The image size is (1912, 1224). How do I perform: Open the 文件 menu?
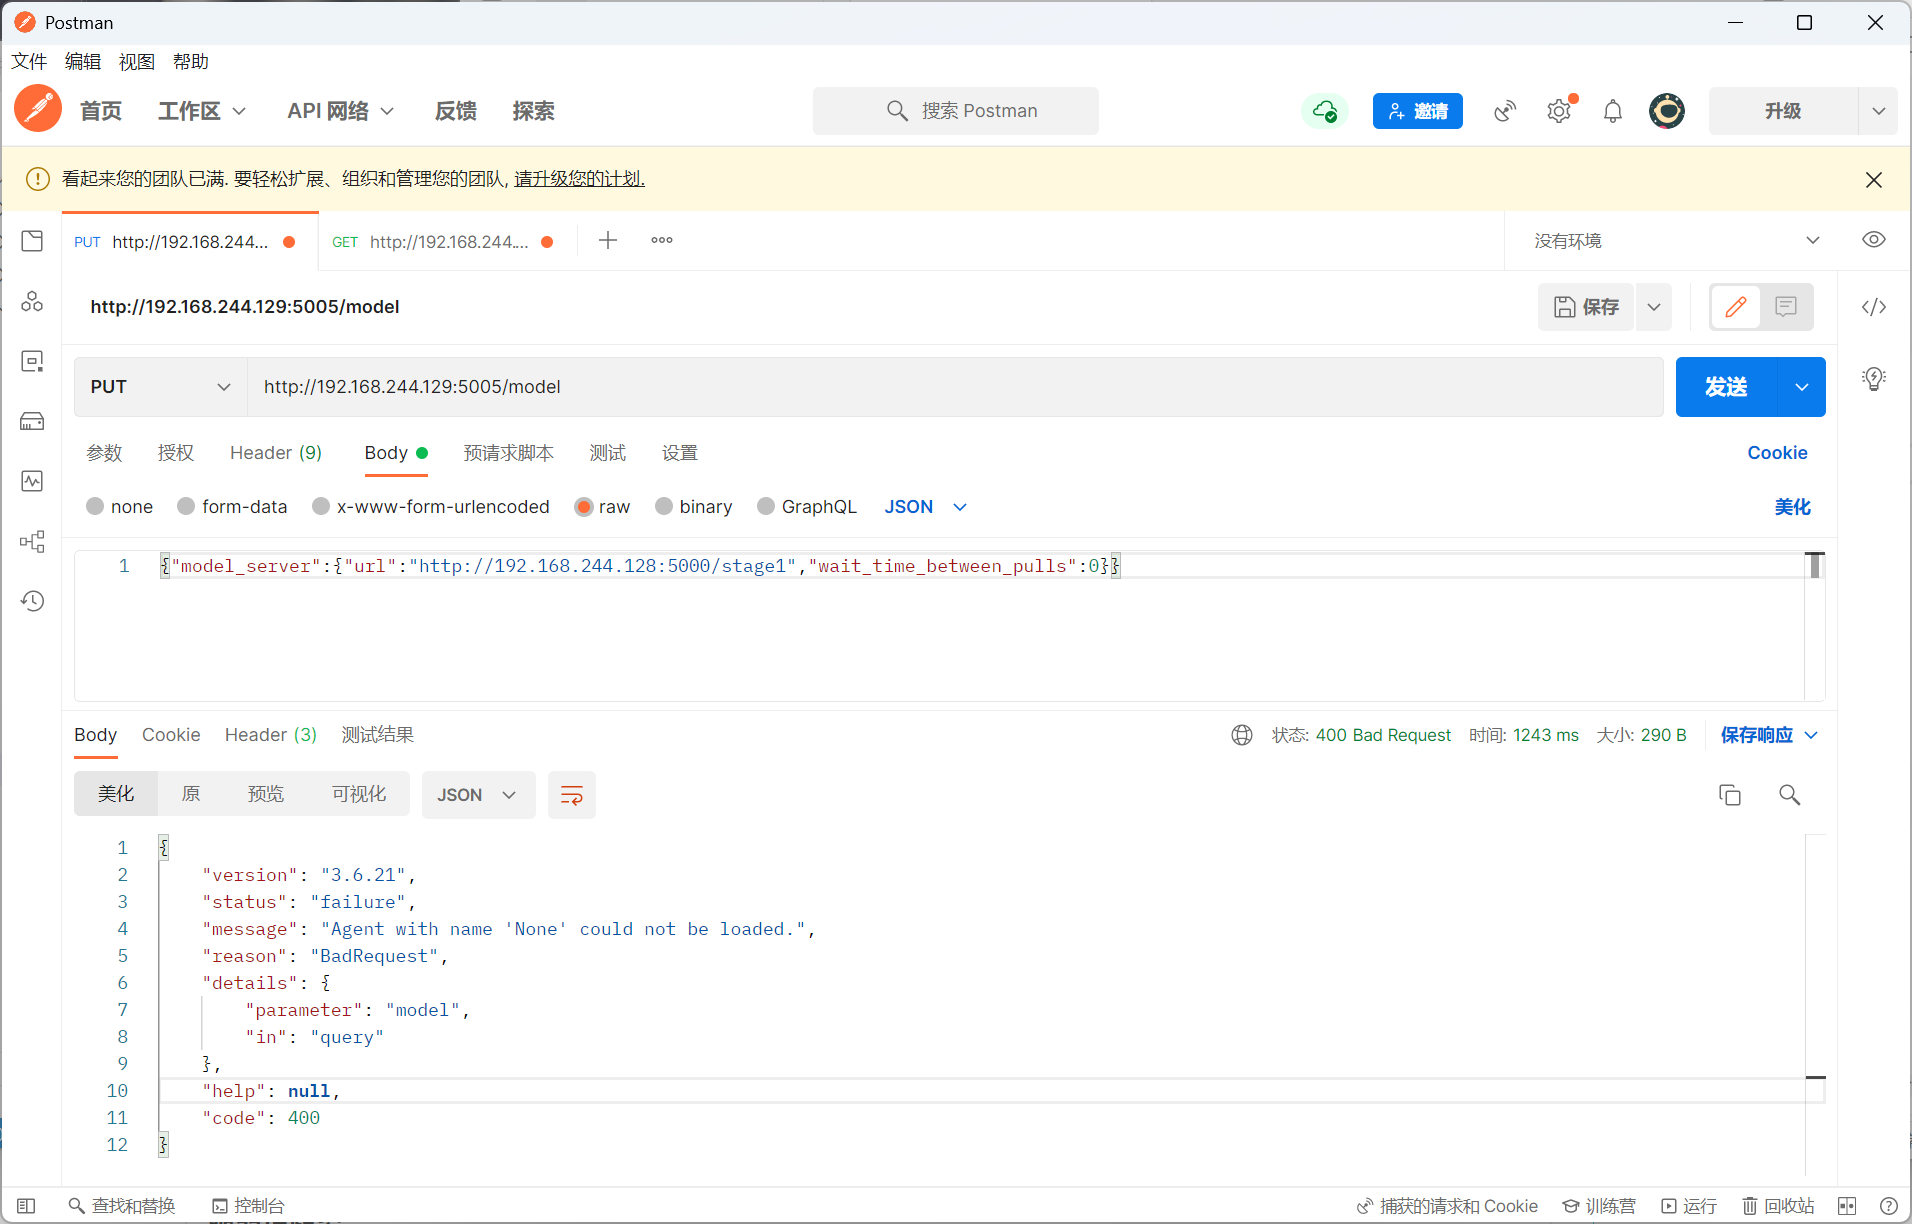click(x=29, y=62)
